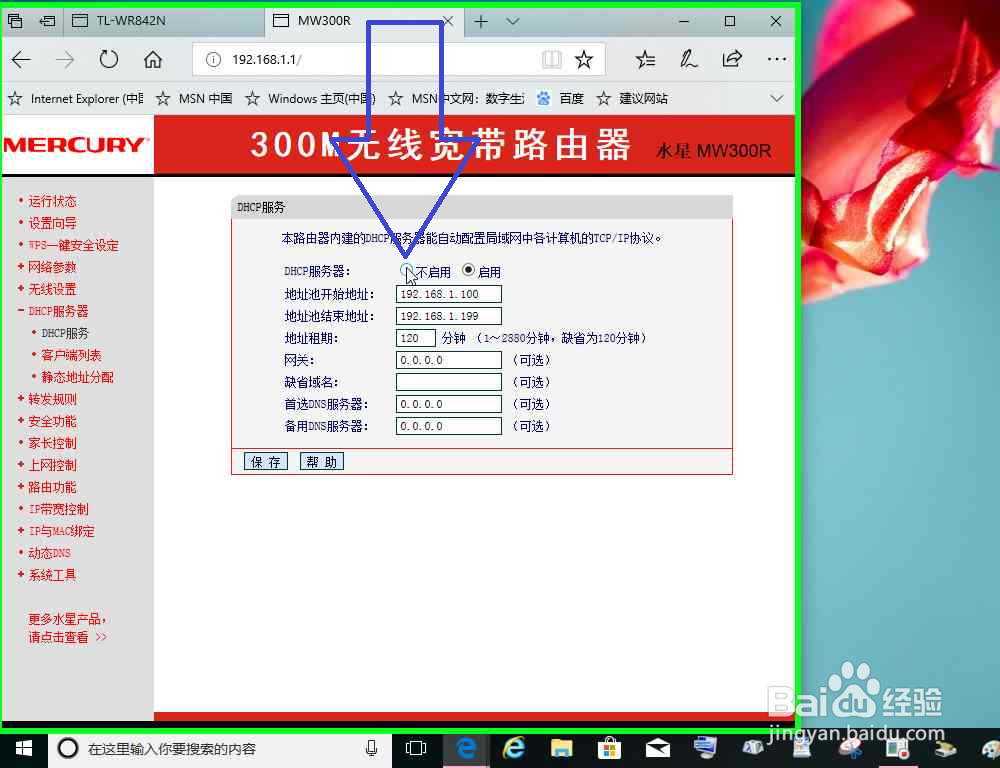The height and width of the screenshot is (768, 1000).
Task: Expand the favorites bar overflow chevron
Action: pyautogui.click(x=777, y=99)
